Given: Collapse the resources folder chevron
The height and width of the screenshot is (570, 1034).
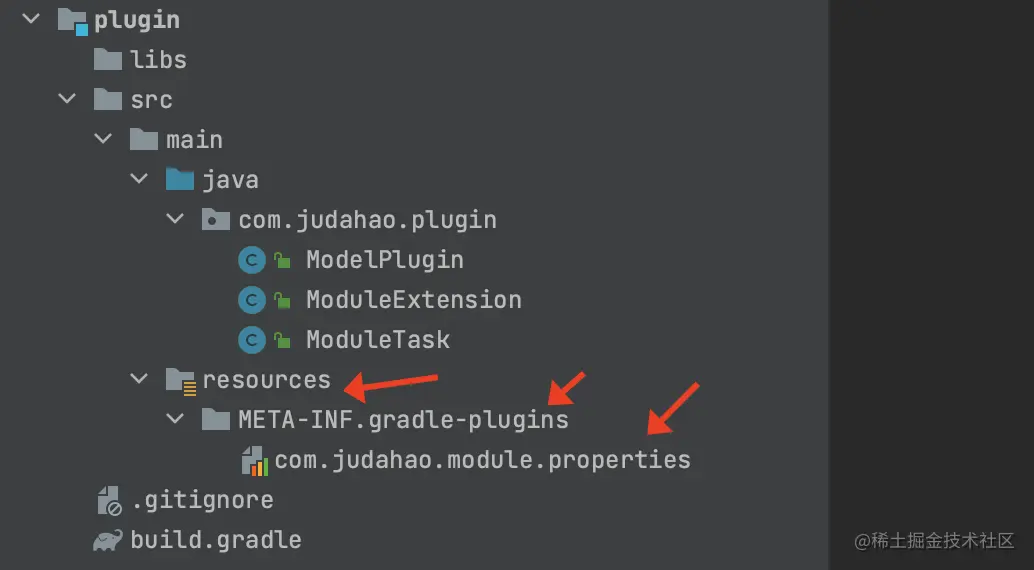Looking at the screenshot, I should coord(138,379).
